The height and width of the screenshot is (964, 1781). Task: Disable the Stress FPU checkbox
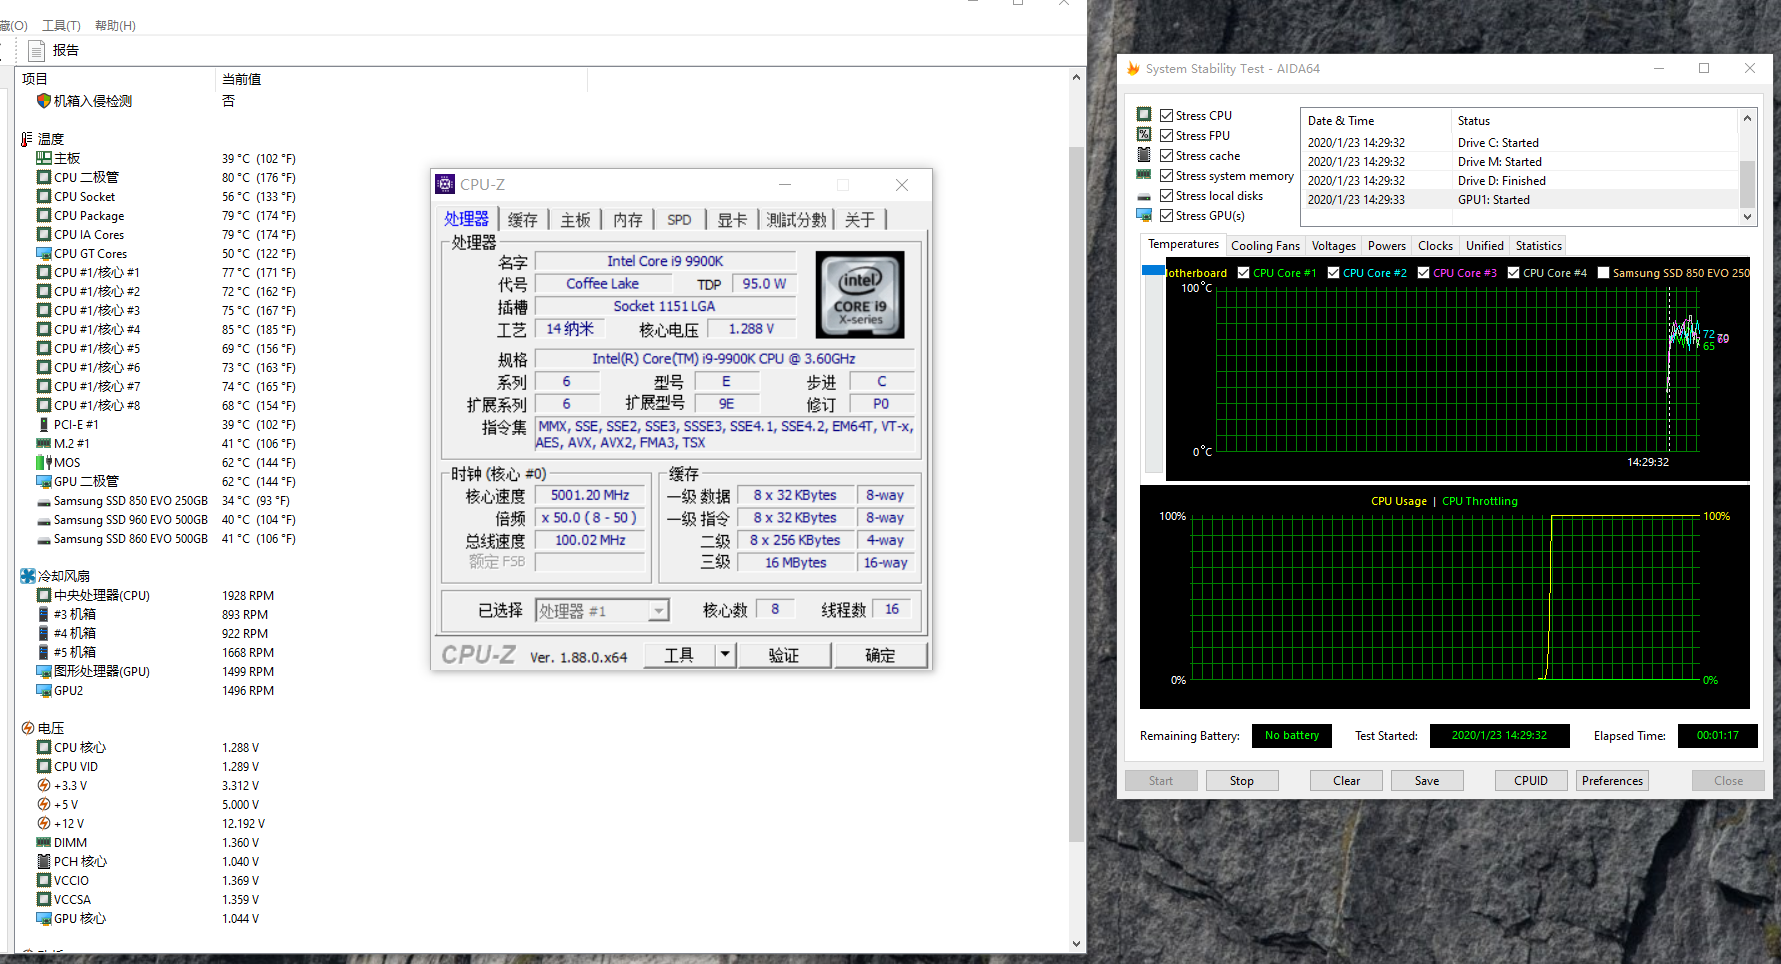tap(1166, 135)
